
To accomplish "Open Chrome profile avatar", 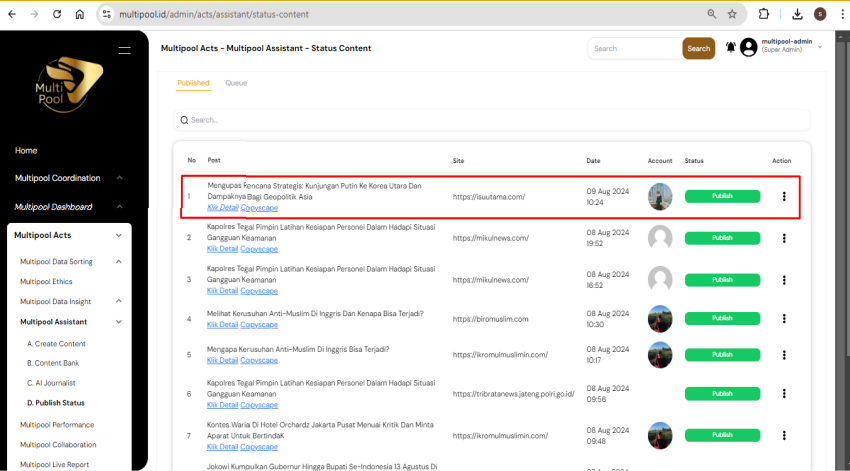I will click(820, 14).
